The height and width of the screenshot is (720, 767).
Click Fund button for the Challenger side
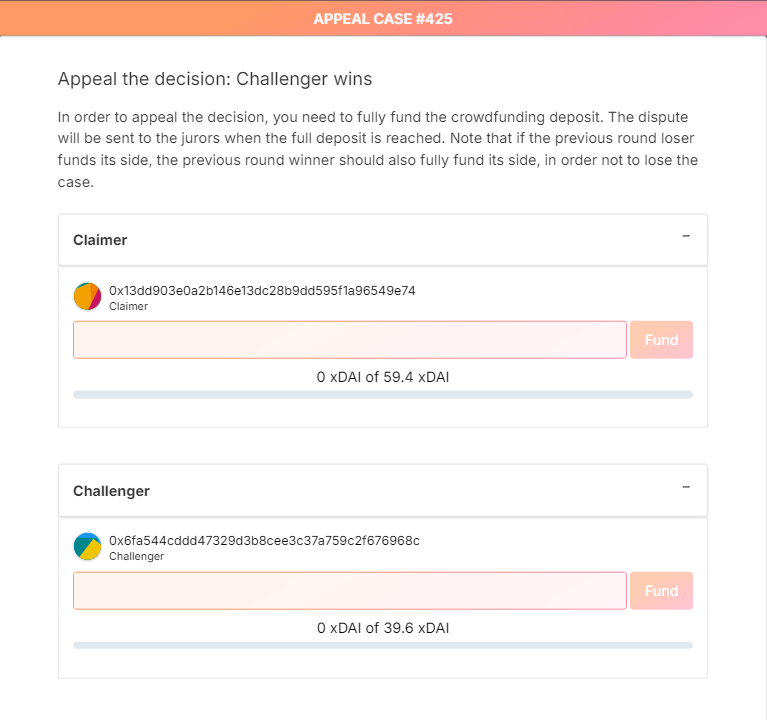661,591
